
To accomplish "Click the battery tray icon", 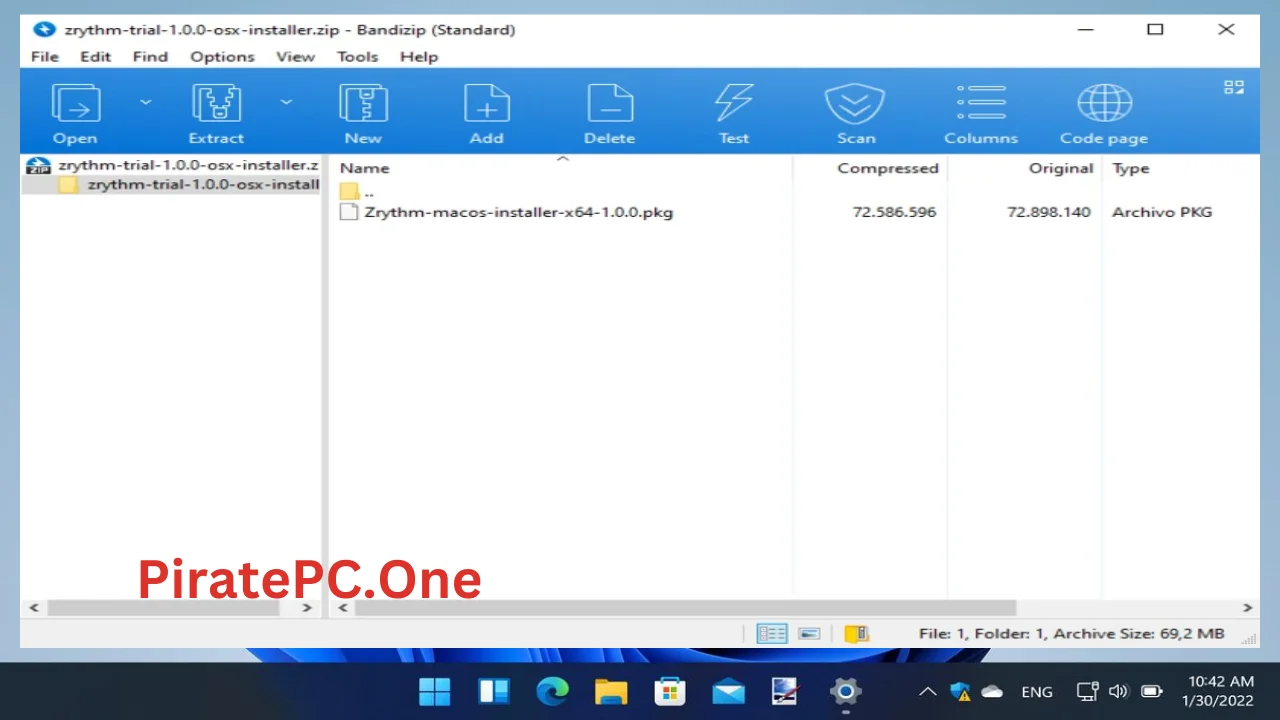I will pos(1152,691).
